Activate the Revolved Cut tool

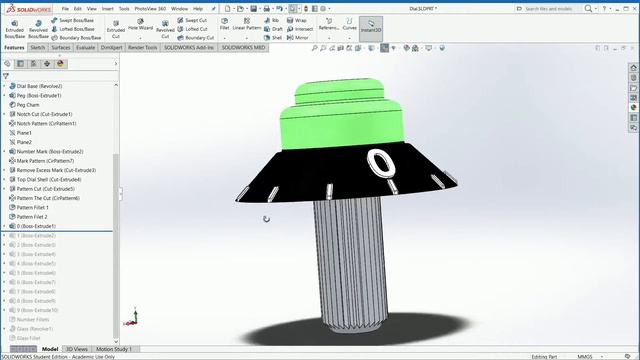[165, 29]
